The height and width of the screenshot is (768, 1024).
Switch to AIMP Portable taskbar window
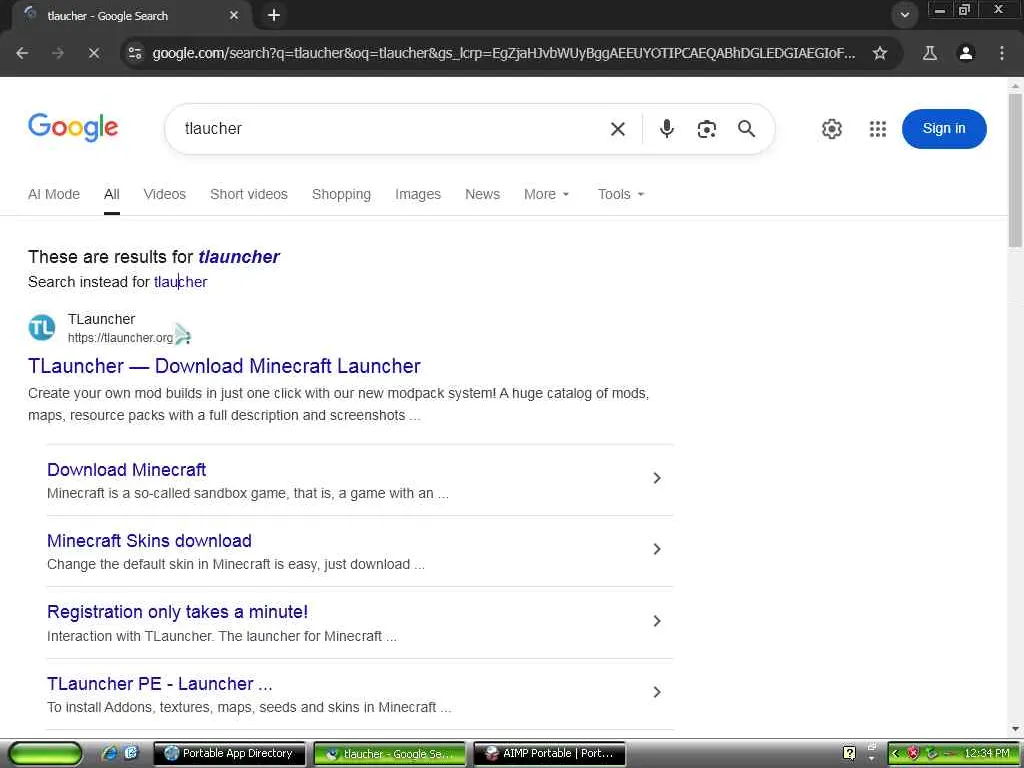(x=549, y=754)
